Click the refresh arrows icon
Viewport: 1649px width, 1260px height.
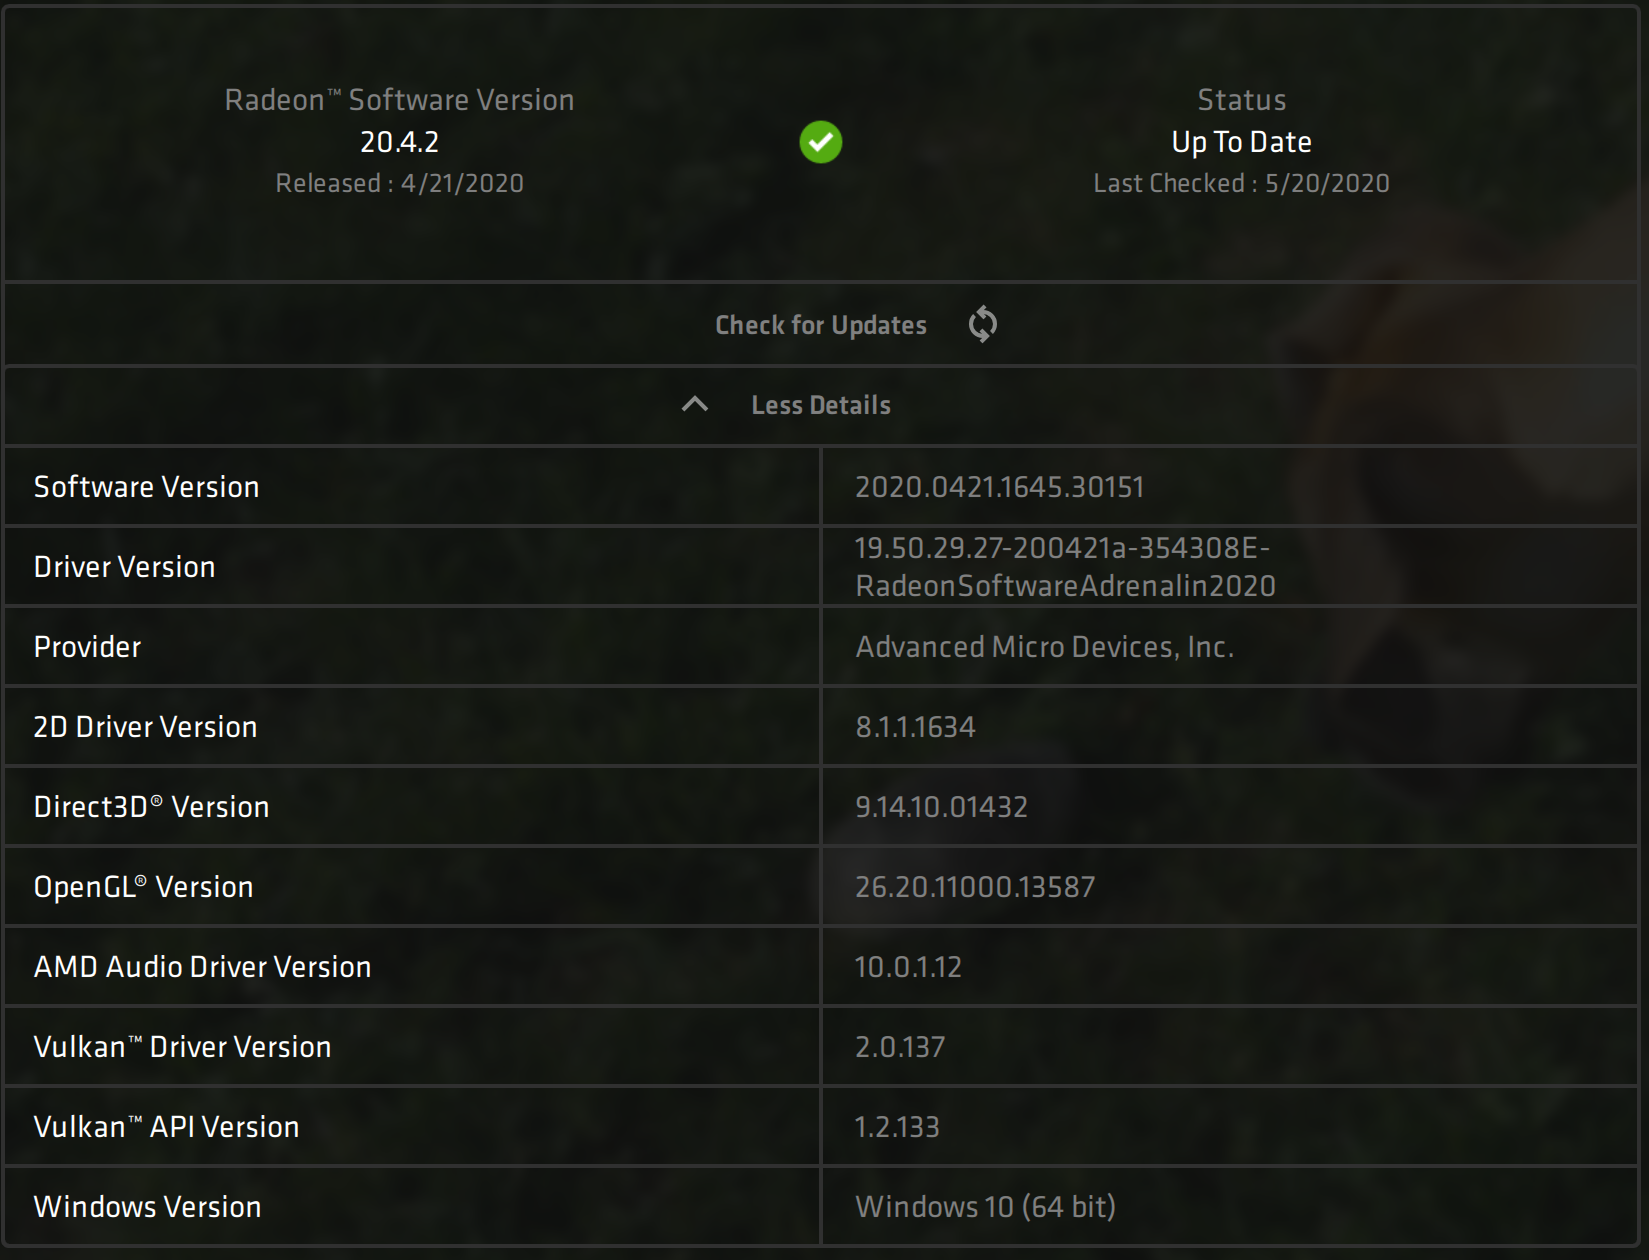pyautogui.click(x=982, y=324)
